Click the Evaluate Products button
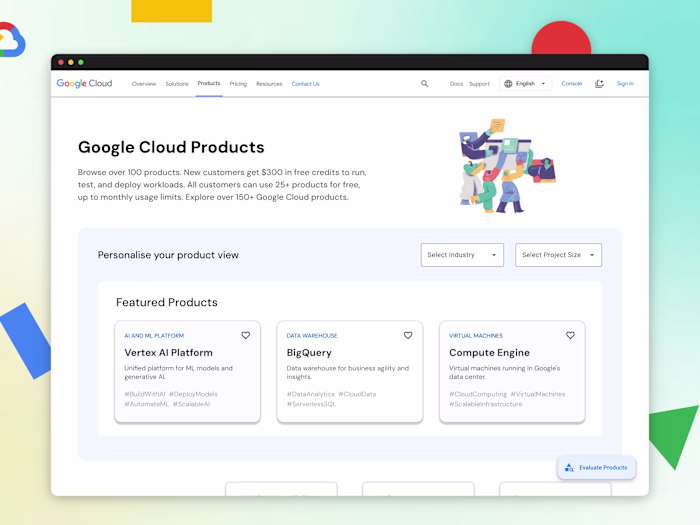 [596, 467]
